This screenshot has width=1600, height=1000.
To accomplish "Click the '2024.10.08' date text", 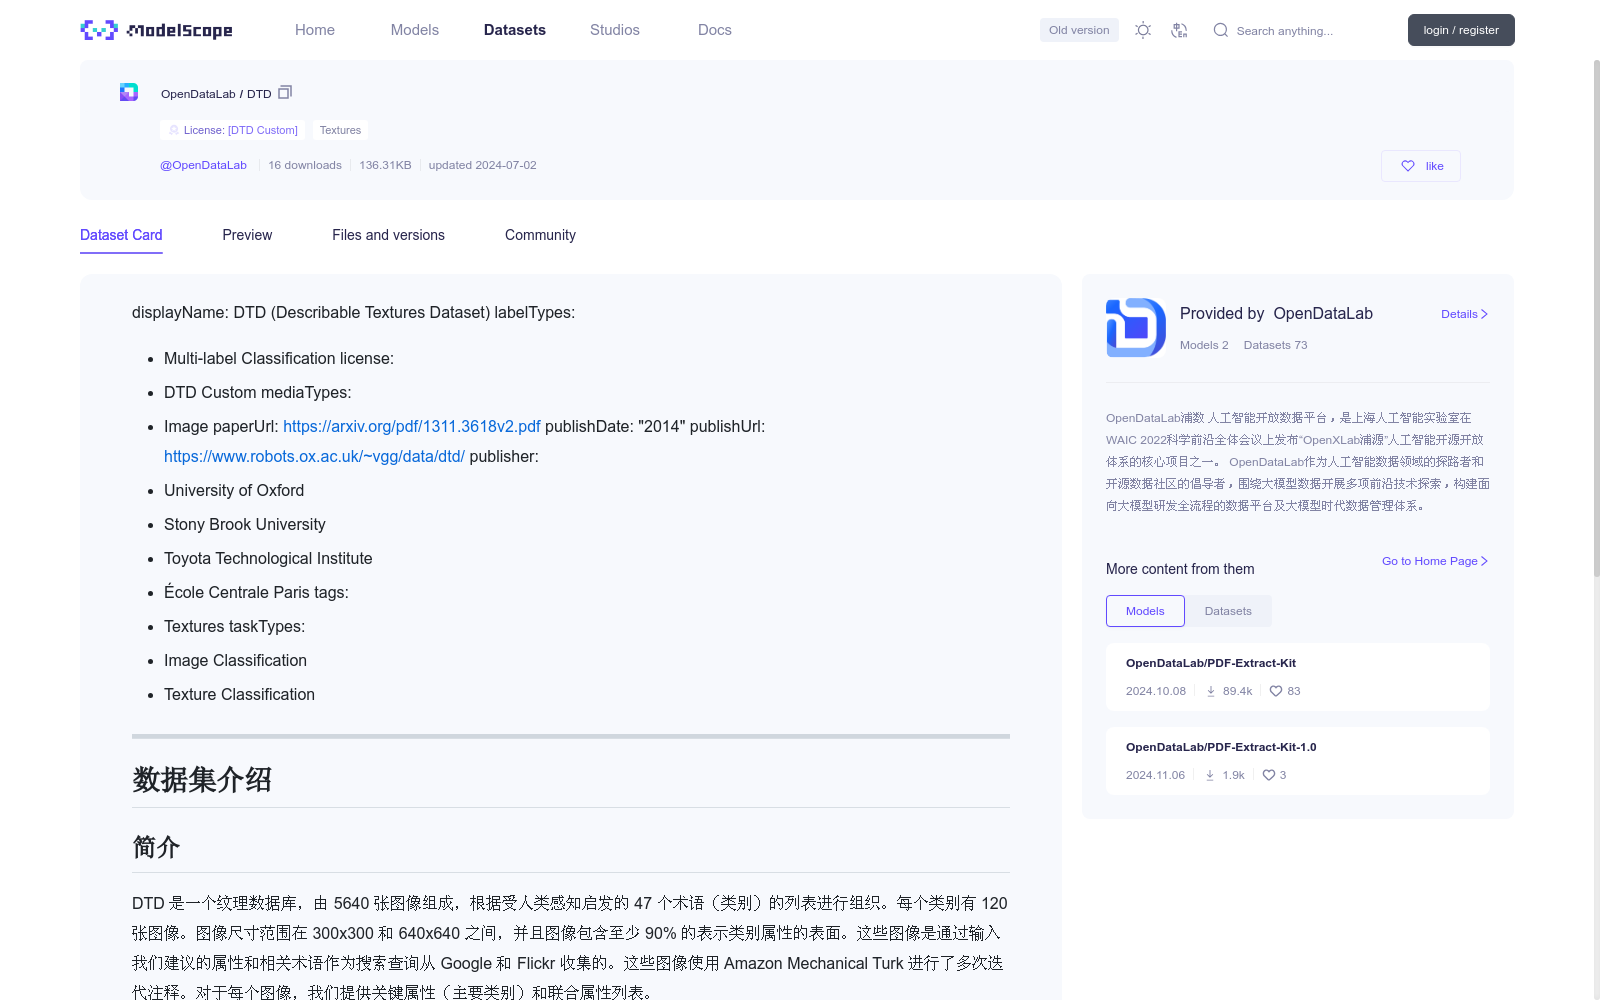I will 1156,691.
